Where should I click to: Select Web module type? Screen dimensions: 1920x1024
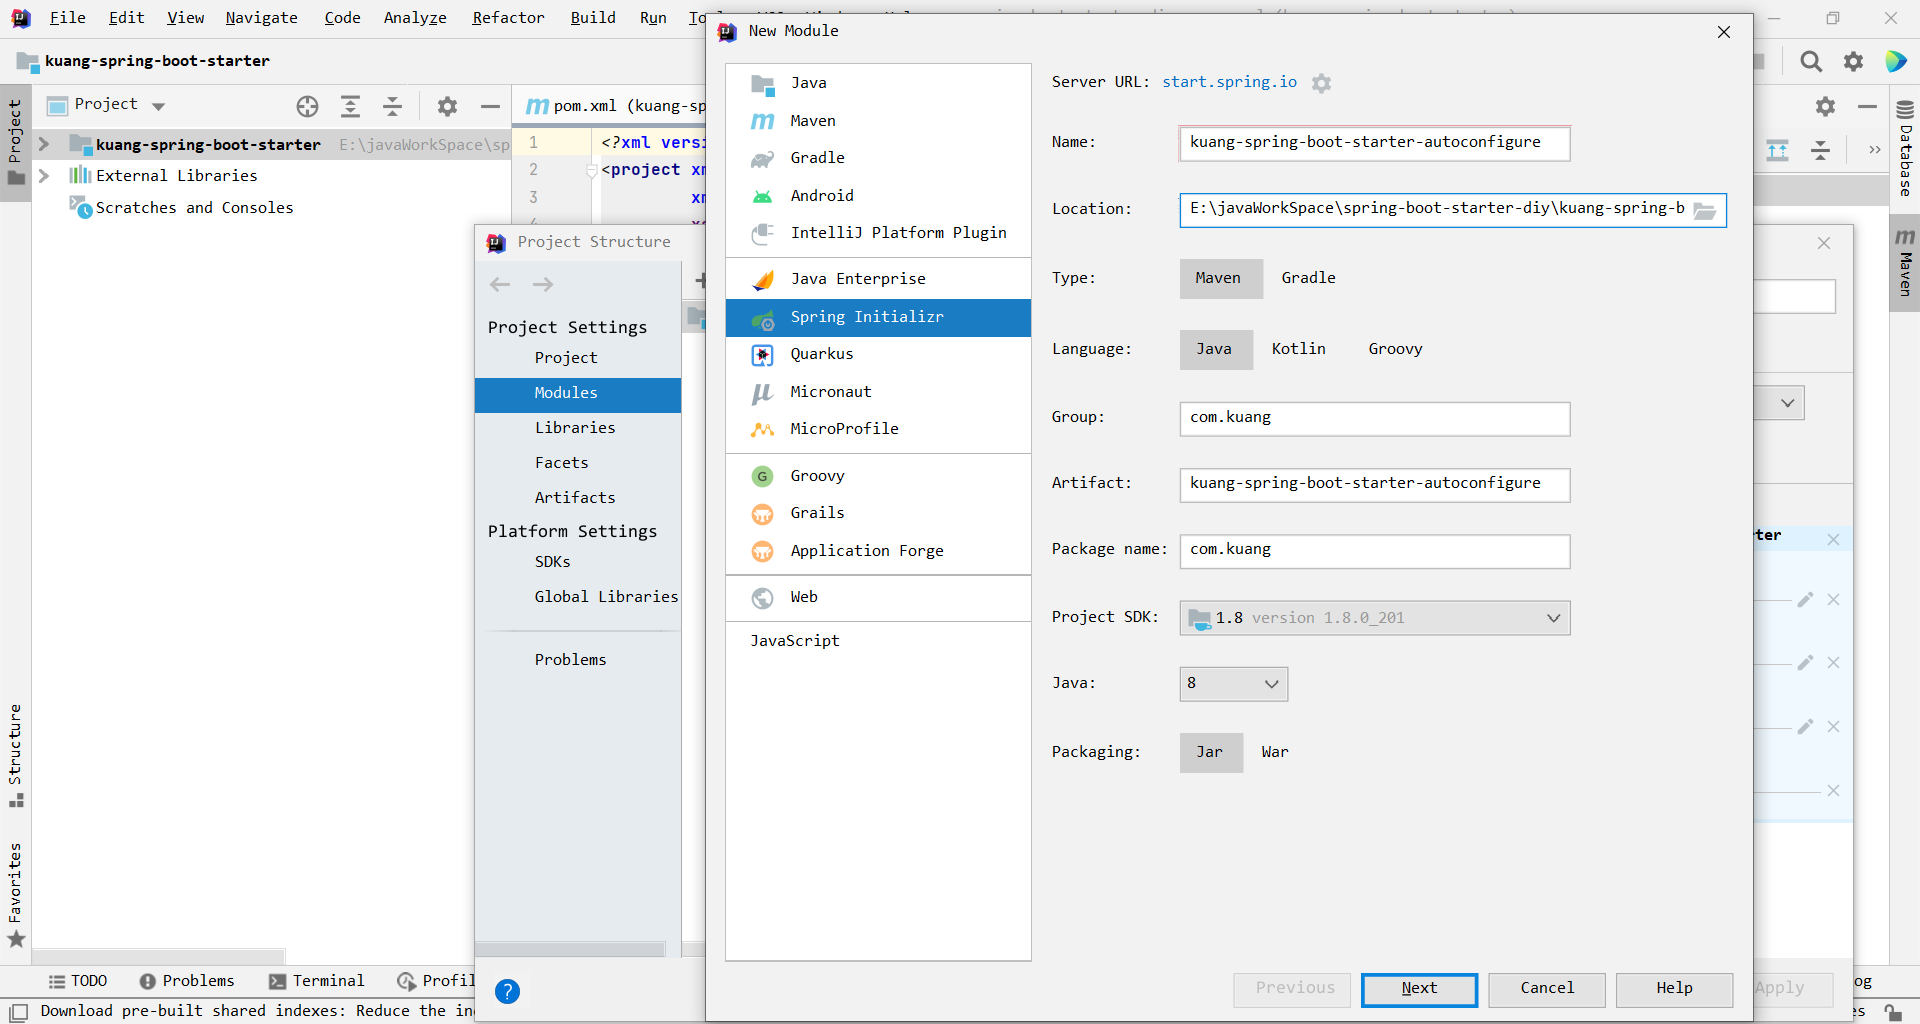(x=878, y=597)
